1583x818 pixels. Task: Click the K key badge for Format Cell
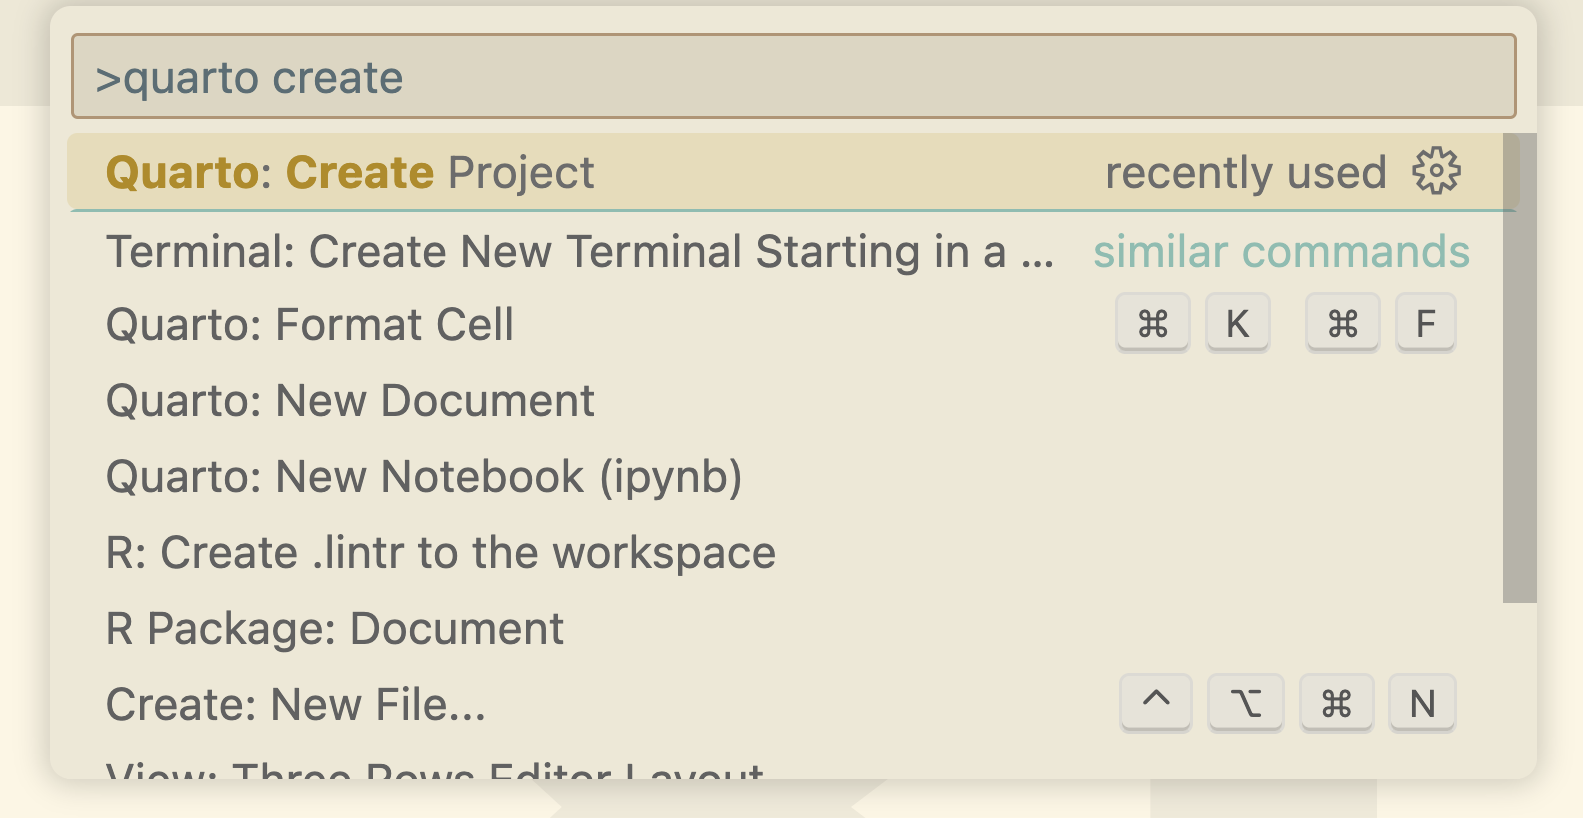(1237, 323)
